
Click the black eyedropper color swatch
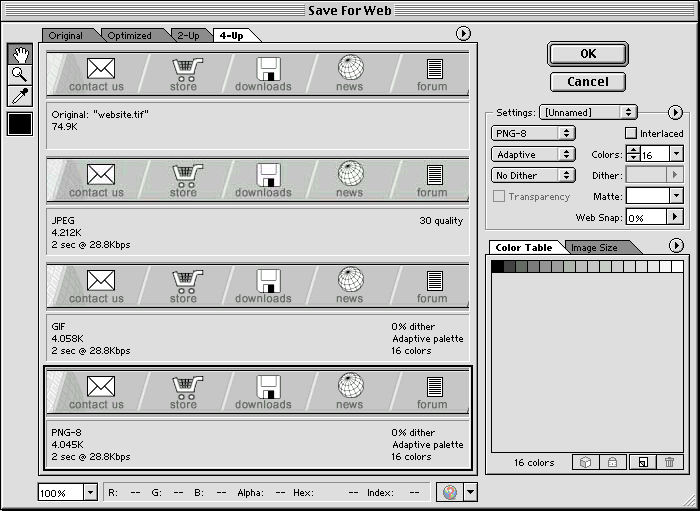point(20,124)
